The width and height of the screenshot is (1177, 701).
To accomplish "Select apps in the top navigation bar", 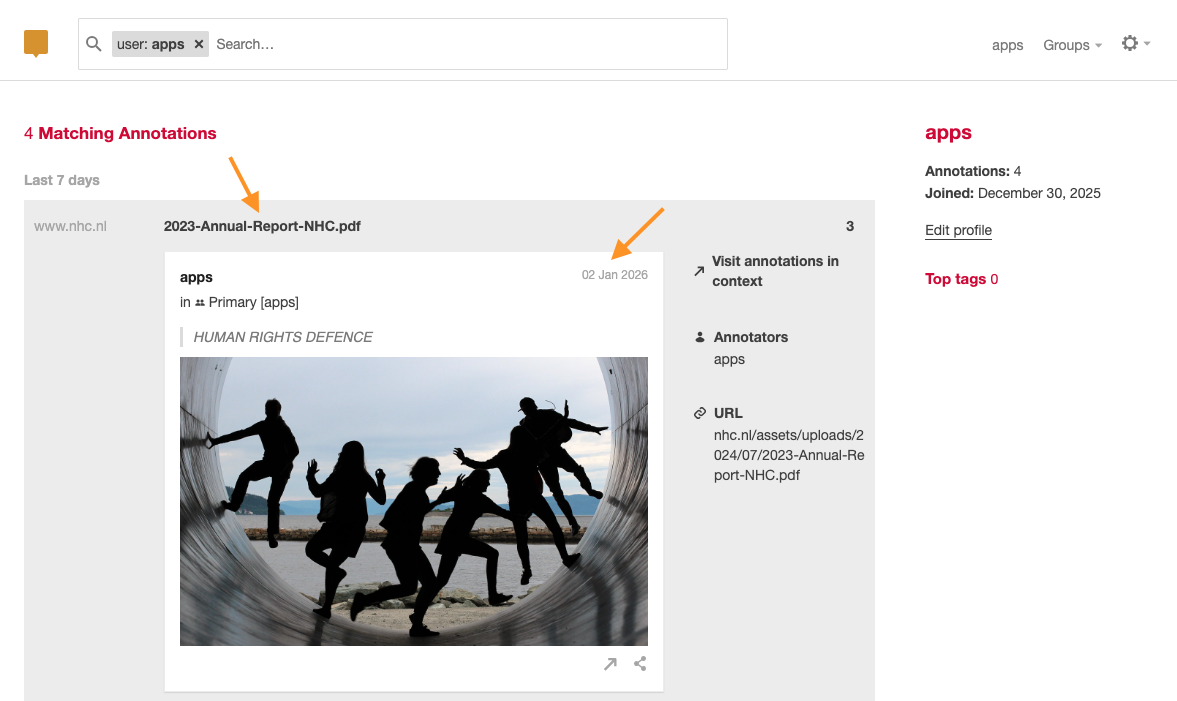I will (1007, 45).
